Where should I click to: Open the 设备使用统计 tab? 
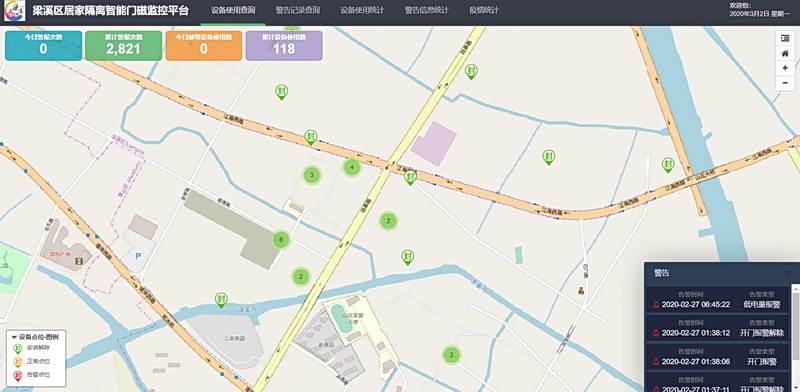point(362,10)
